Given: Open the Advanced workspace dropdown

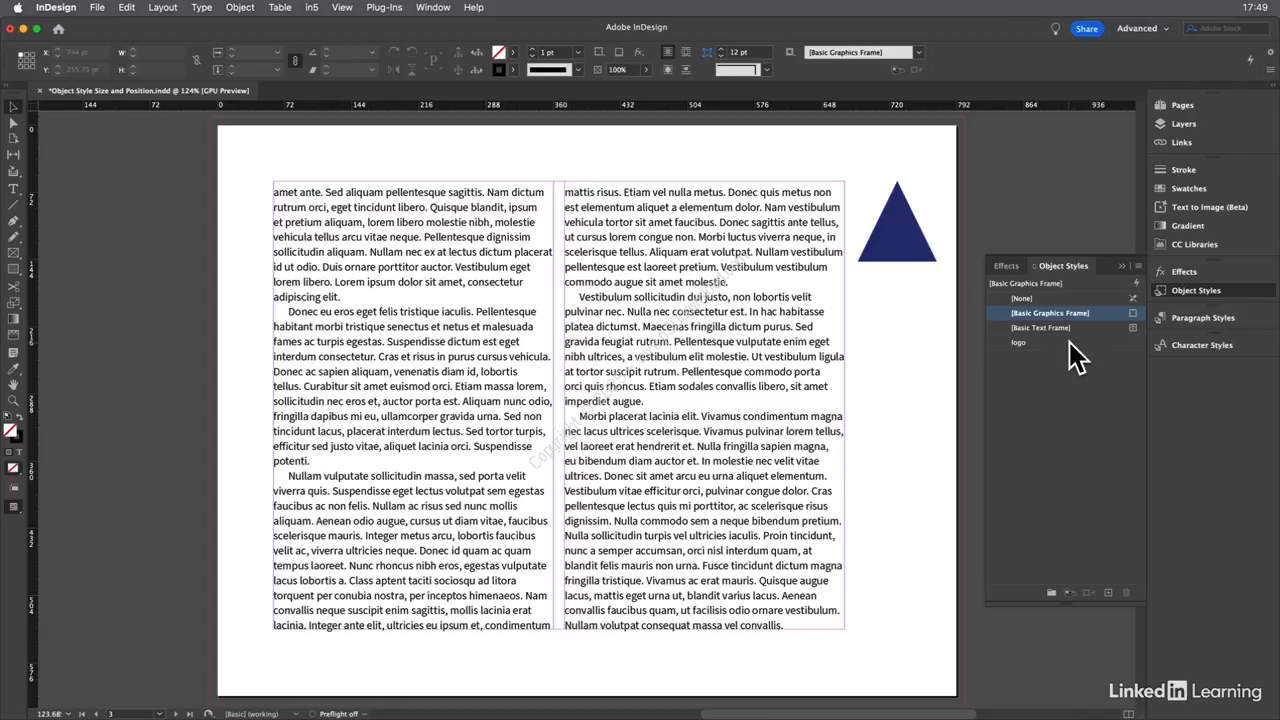Looking at the screenshot, I should tap(1142, 29).
